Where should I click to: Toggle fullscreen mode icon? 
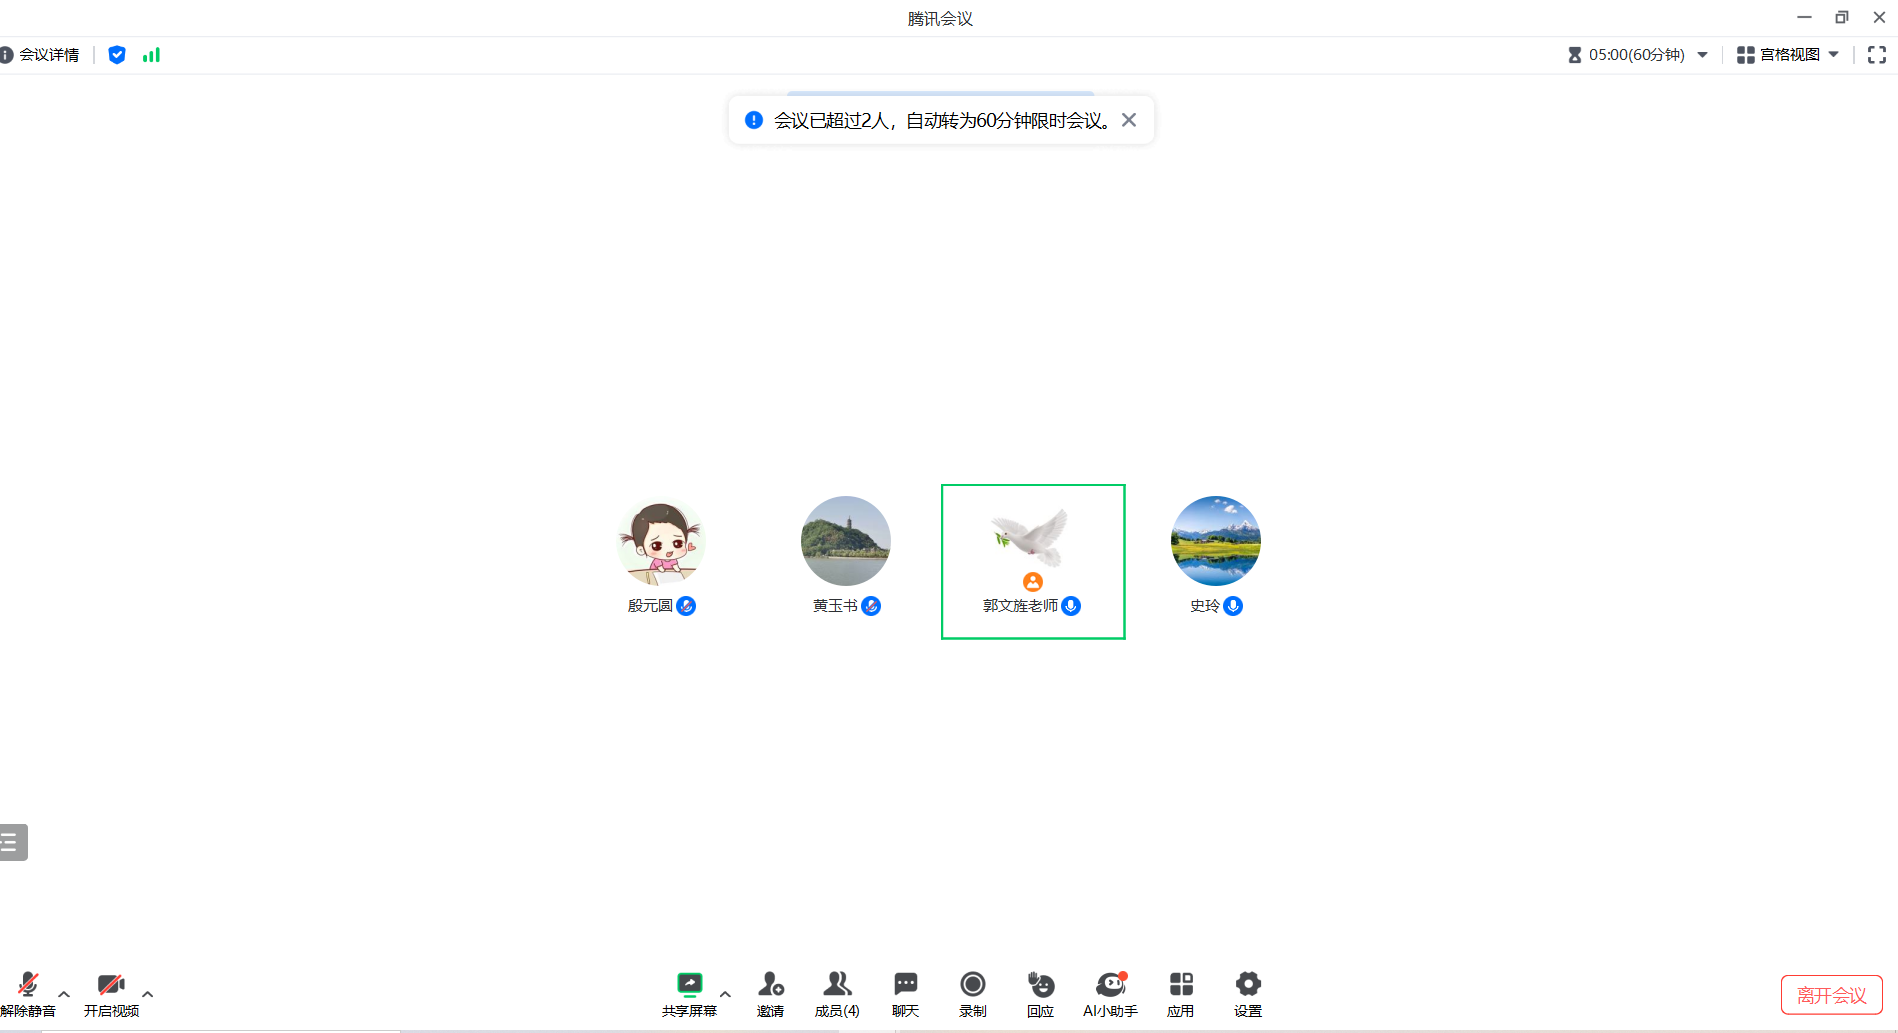coord(1876,55)
